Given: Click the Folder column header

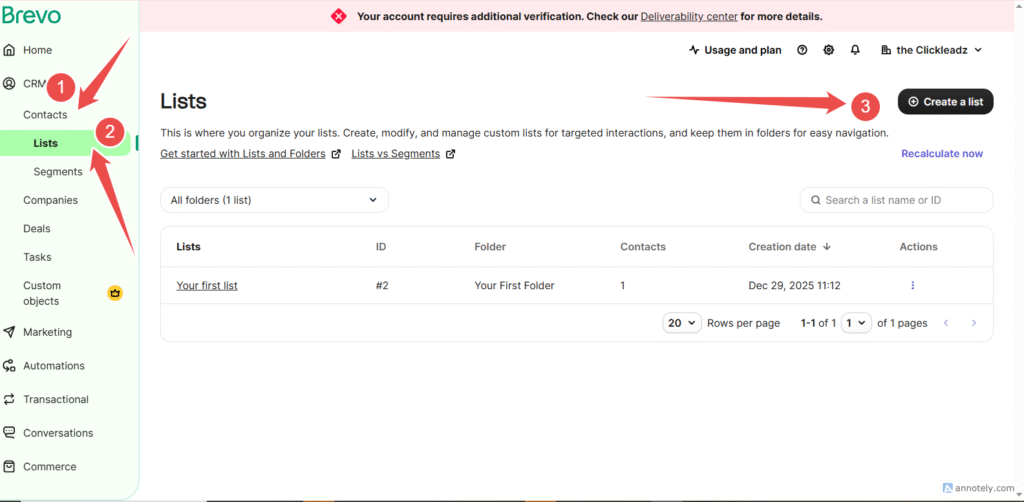Looking at the screenshot, I should point(490,247).
